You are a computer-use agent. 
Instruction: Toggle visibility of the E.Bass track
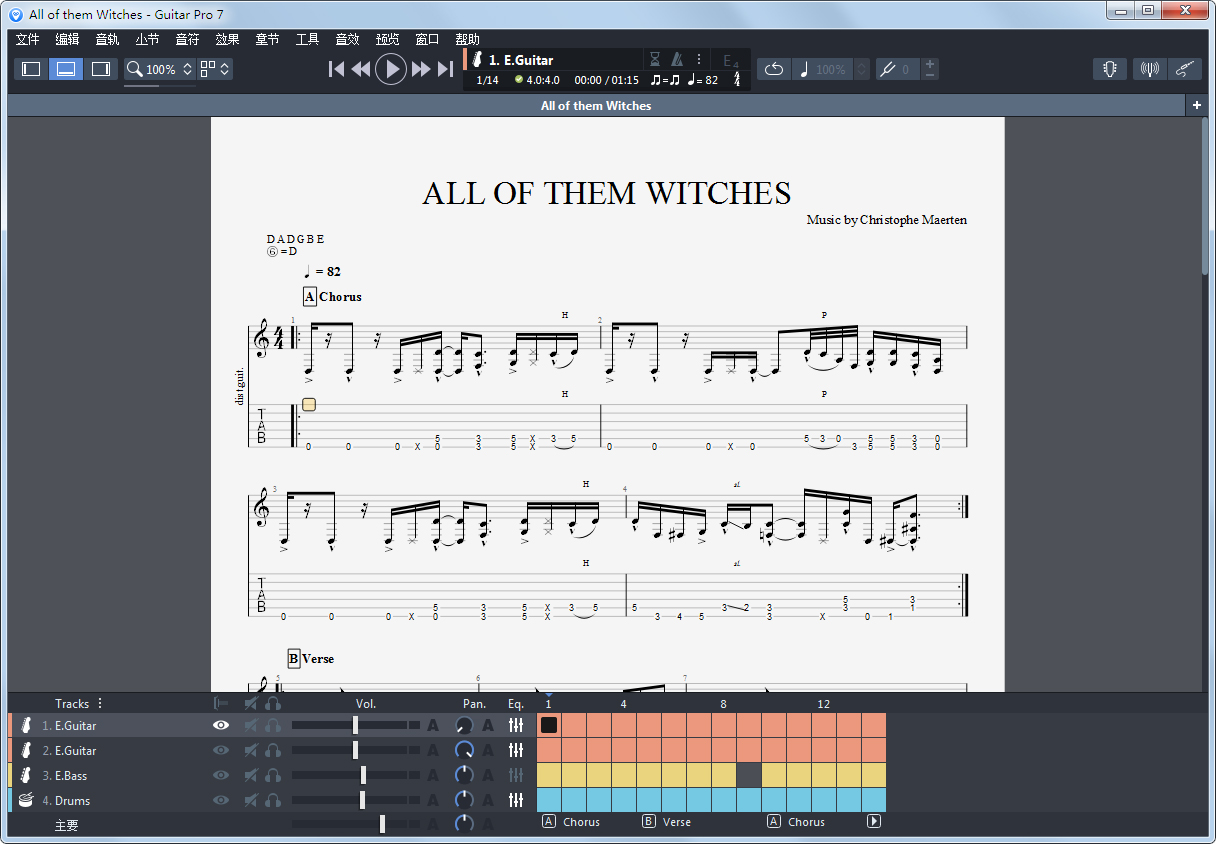[x=221, y=775]
